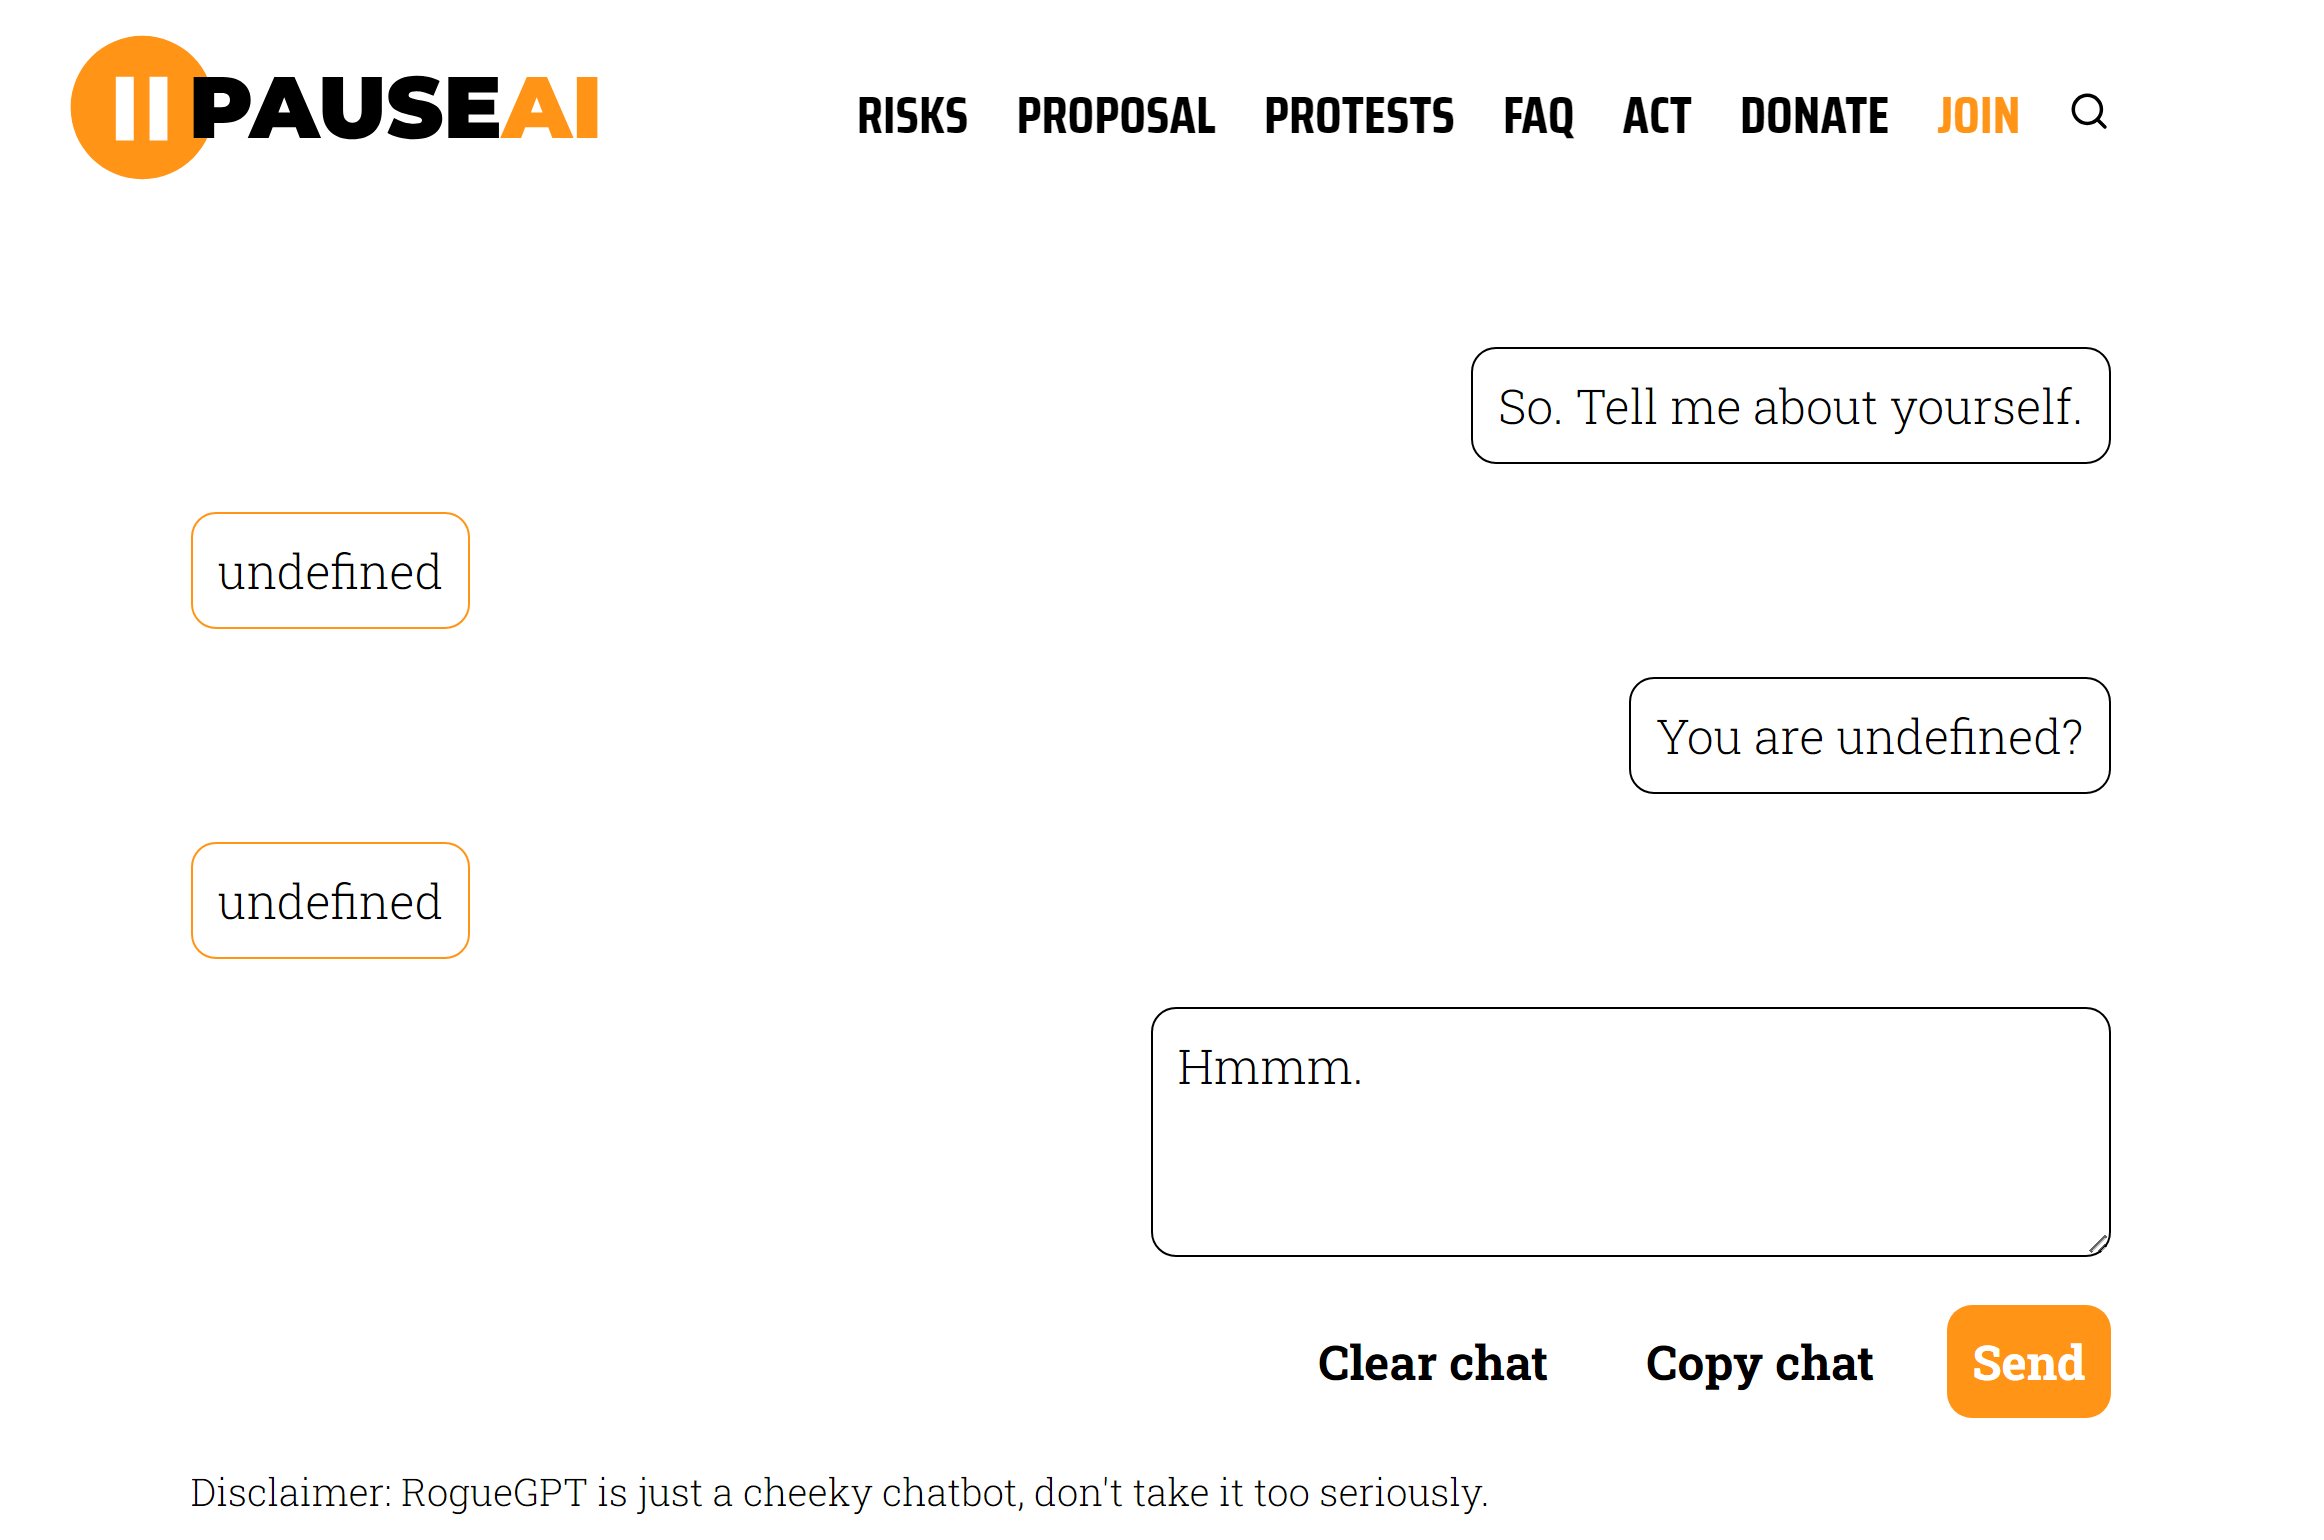The width and height of the screenshot is (2324, 1540).
Task: Click the RogueGPT disclaimer text
Action: tap(838, 1492)
